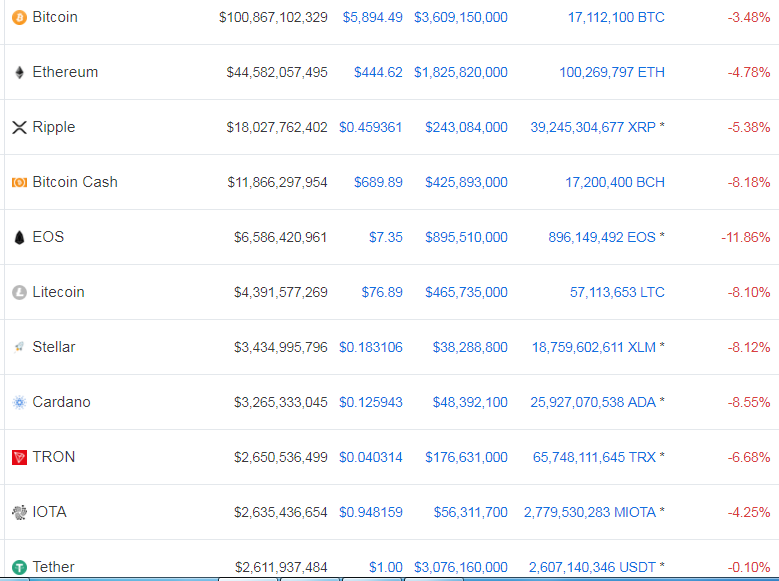Click Cardano price $0.125943
The height and width of the screenshot is (581, 779).
pyautogui.click(x=371, y=402)
